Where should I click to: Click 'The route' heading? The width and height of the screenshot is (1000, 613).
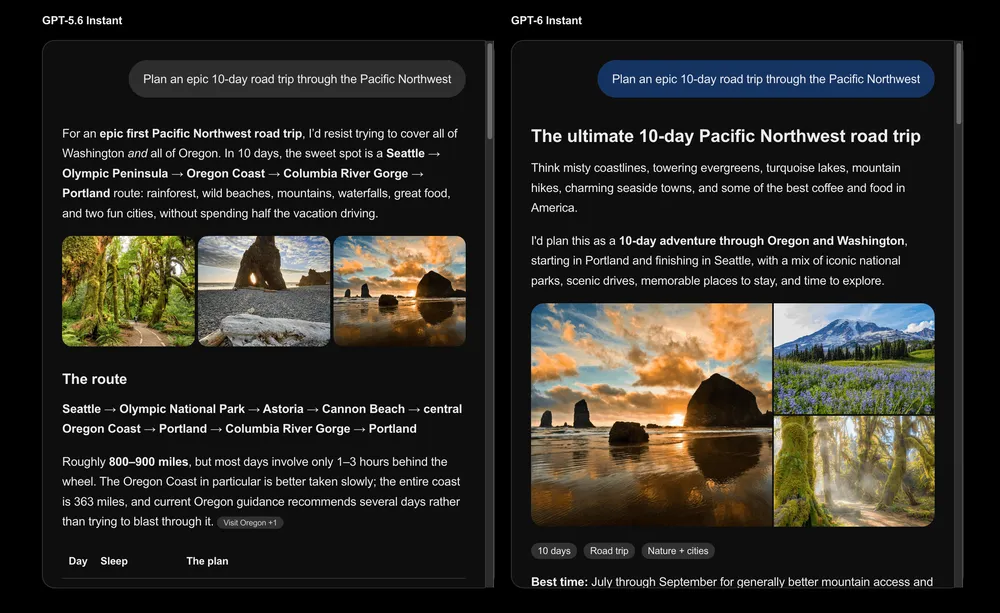tap(94, 379)
